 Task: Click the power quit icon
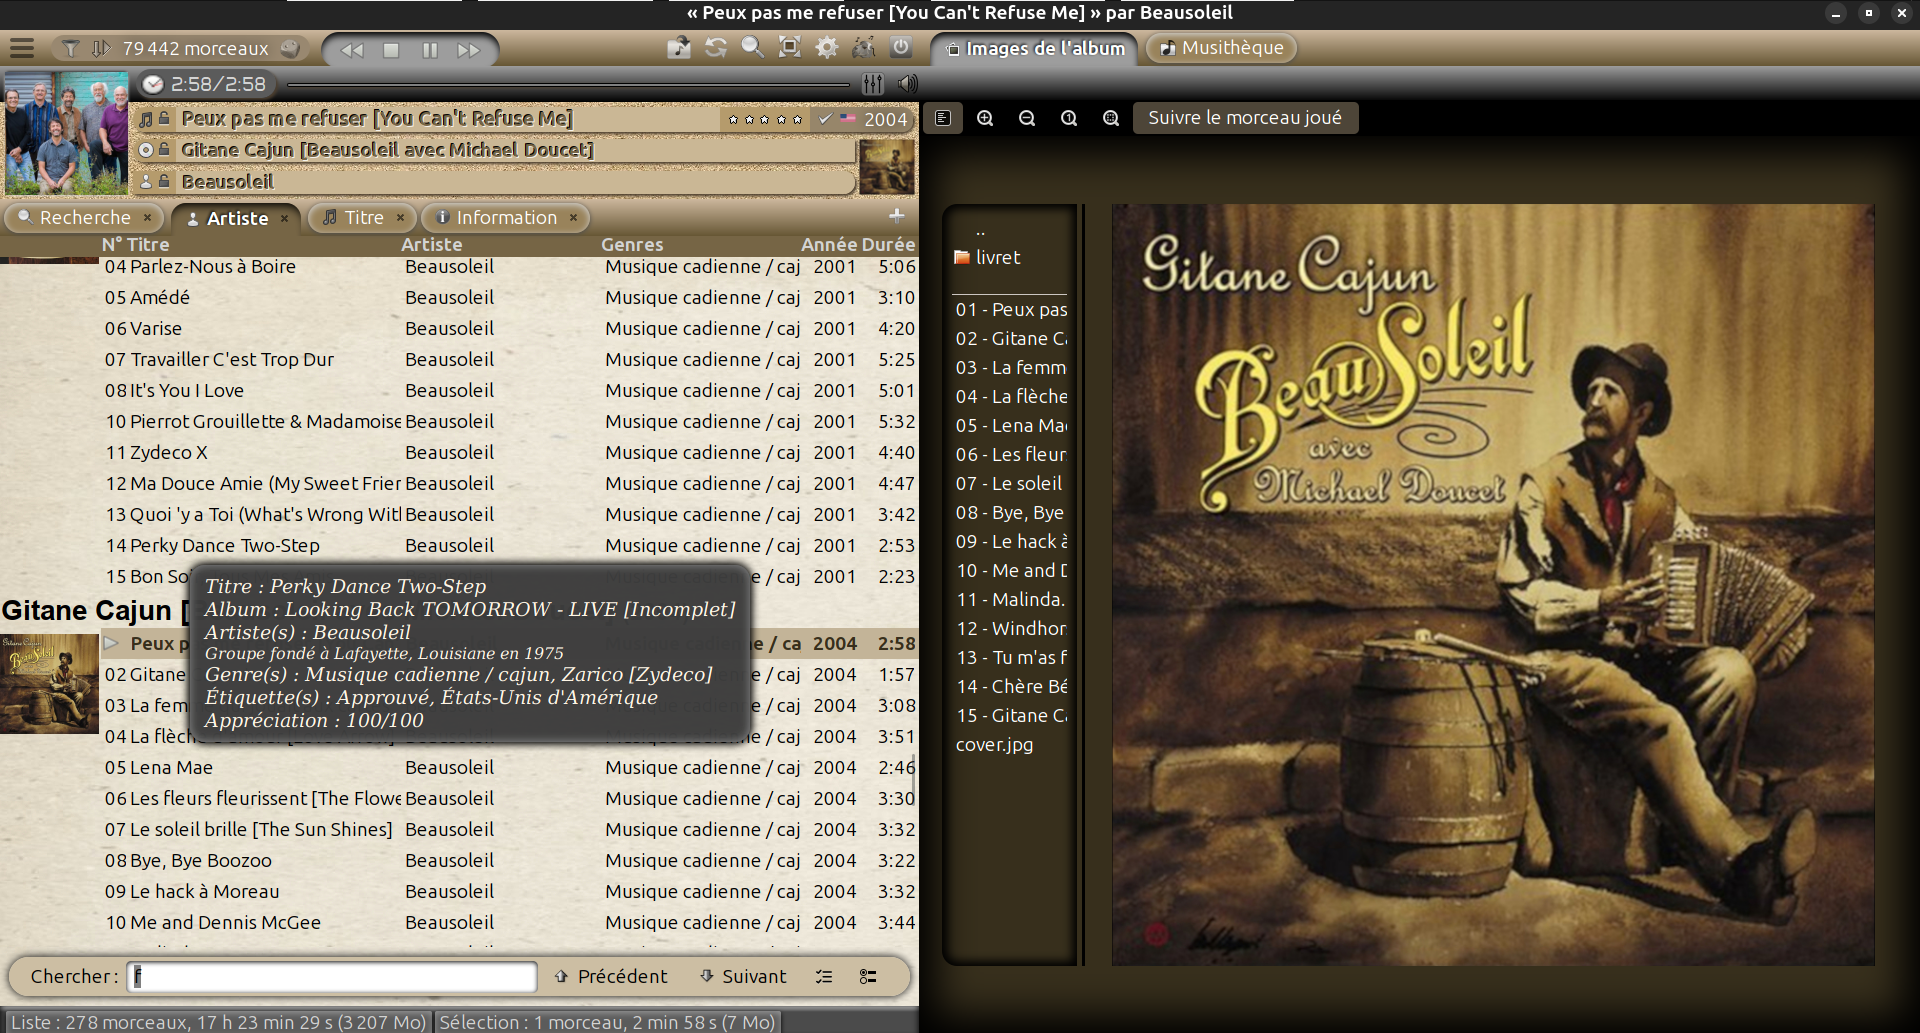coord(901,47)
